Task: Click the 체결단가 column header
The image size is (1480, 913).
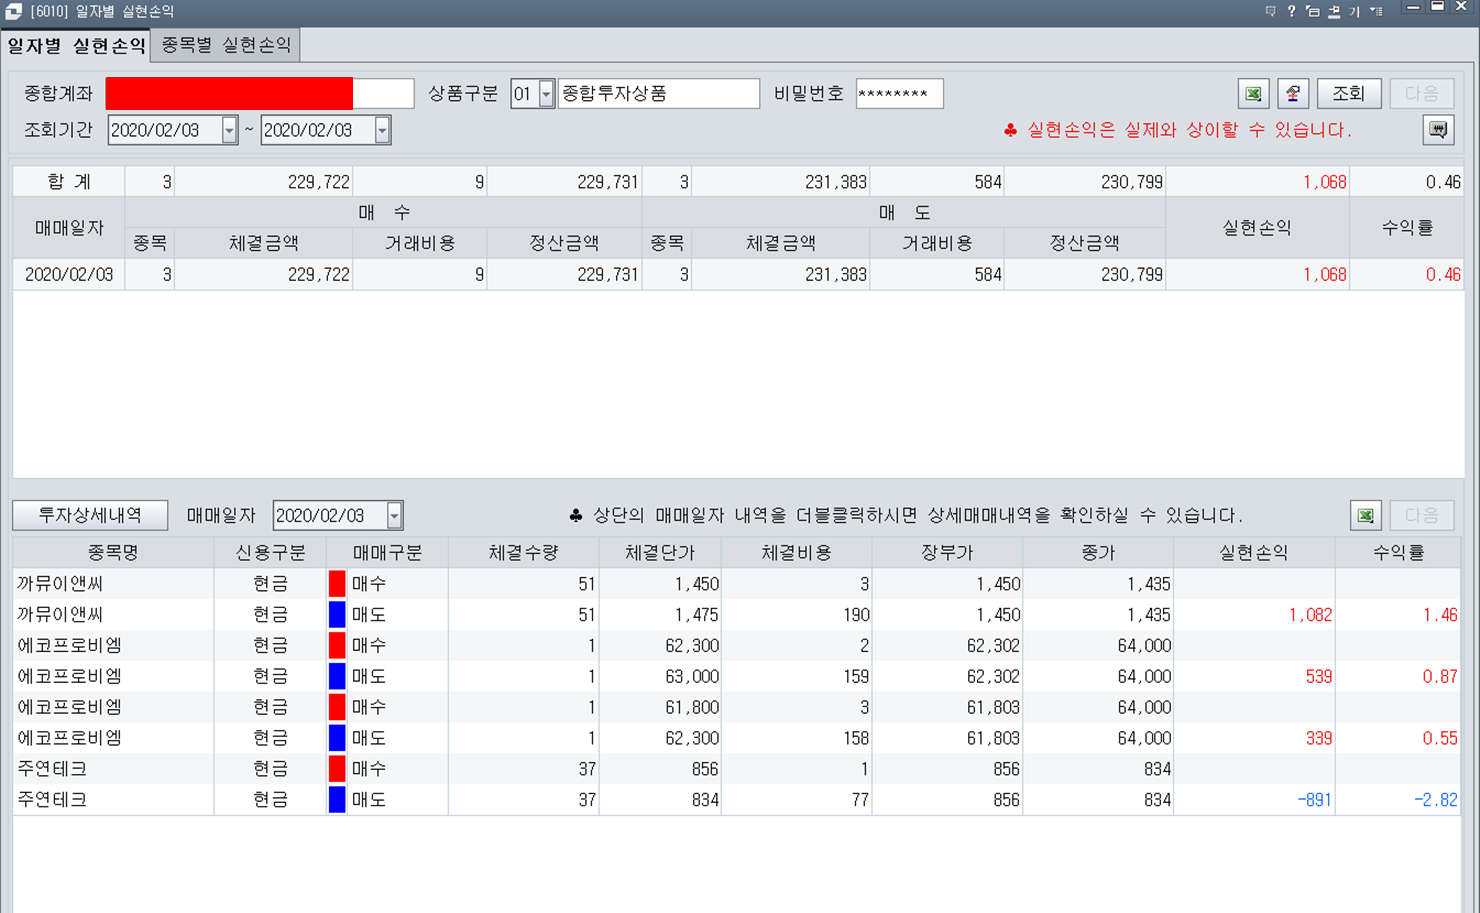Action: (x=660, y=553)
